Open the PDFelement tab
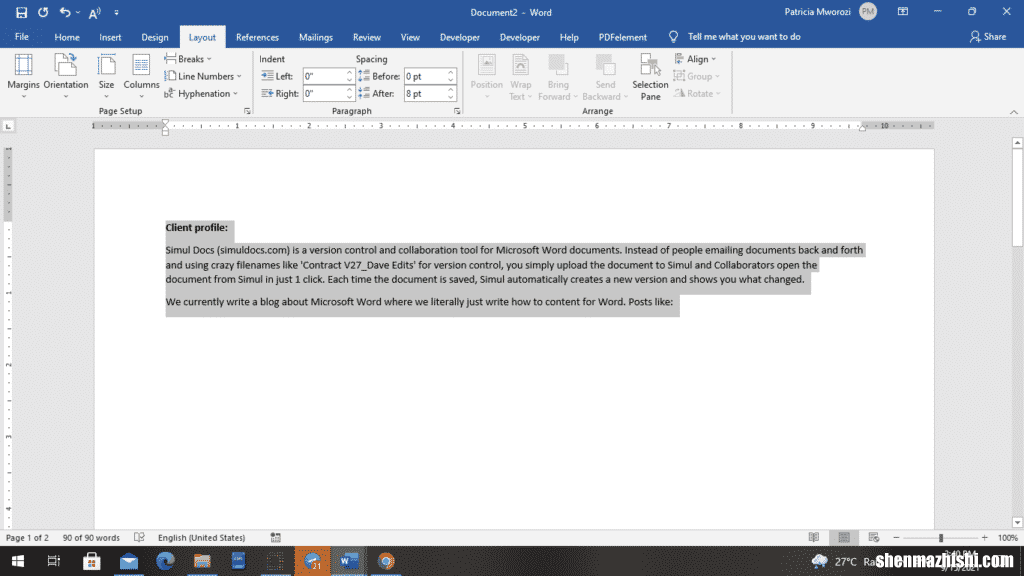Screen dimensions: 1024x576 tap(623, 37)
